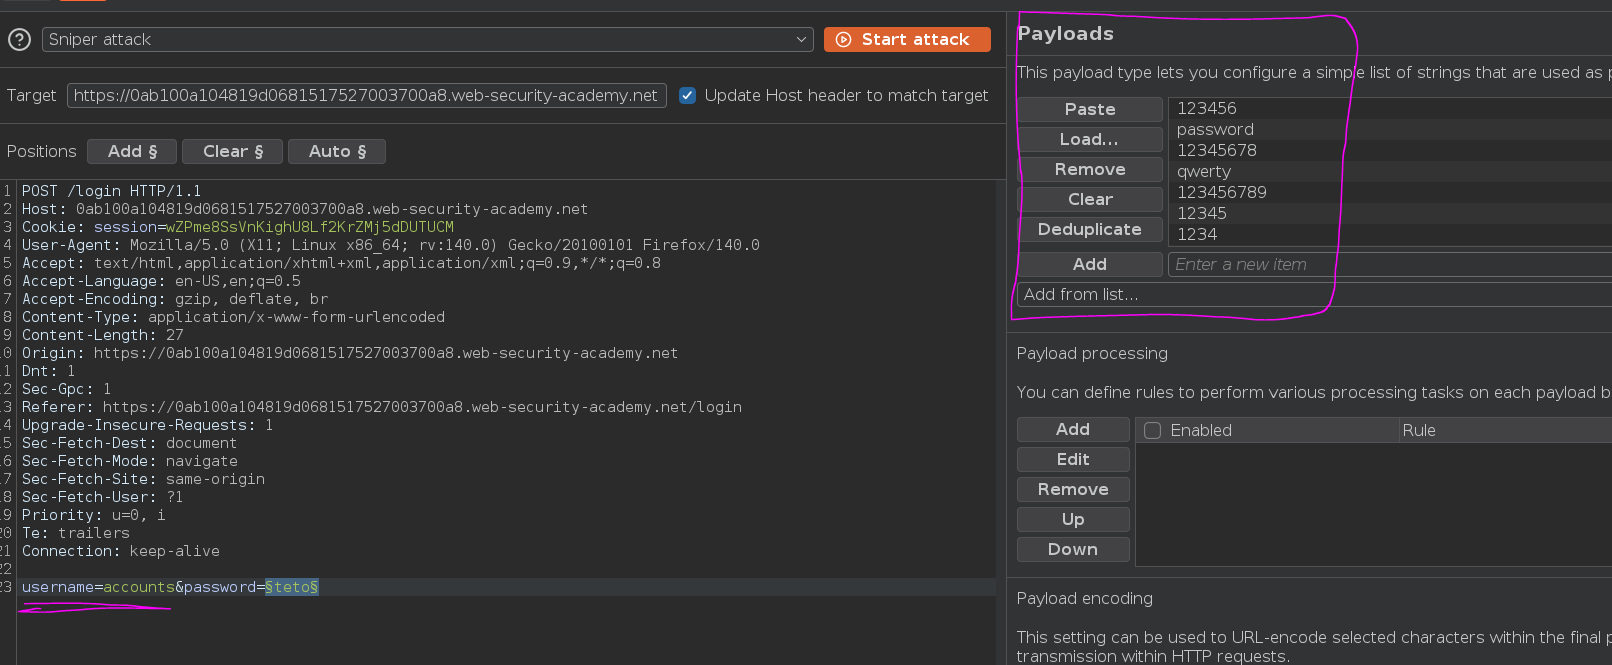Click the Add § positions button
The height and width of the screenshot is (665, 1612).
132,152
